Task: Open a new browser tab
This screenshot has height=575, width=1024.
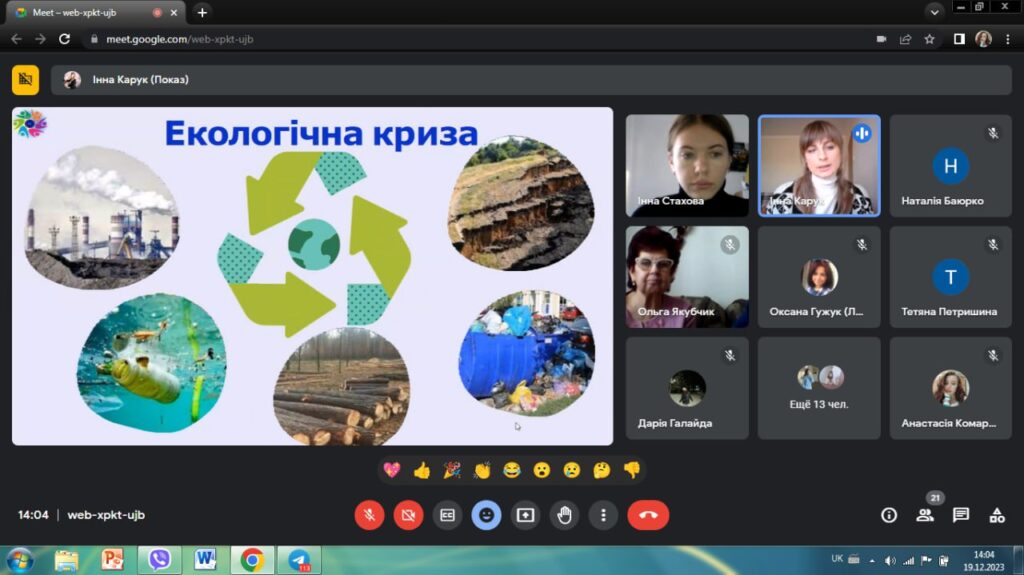Action: point(202,12)
